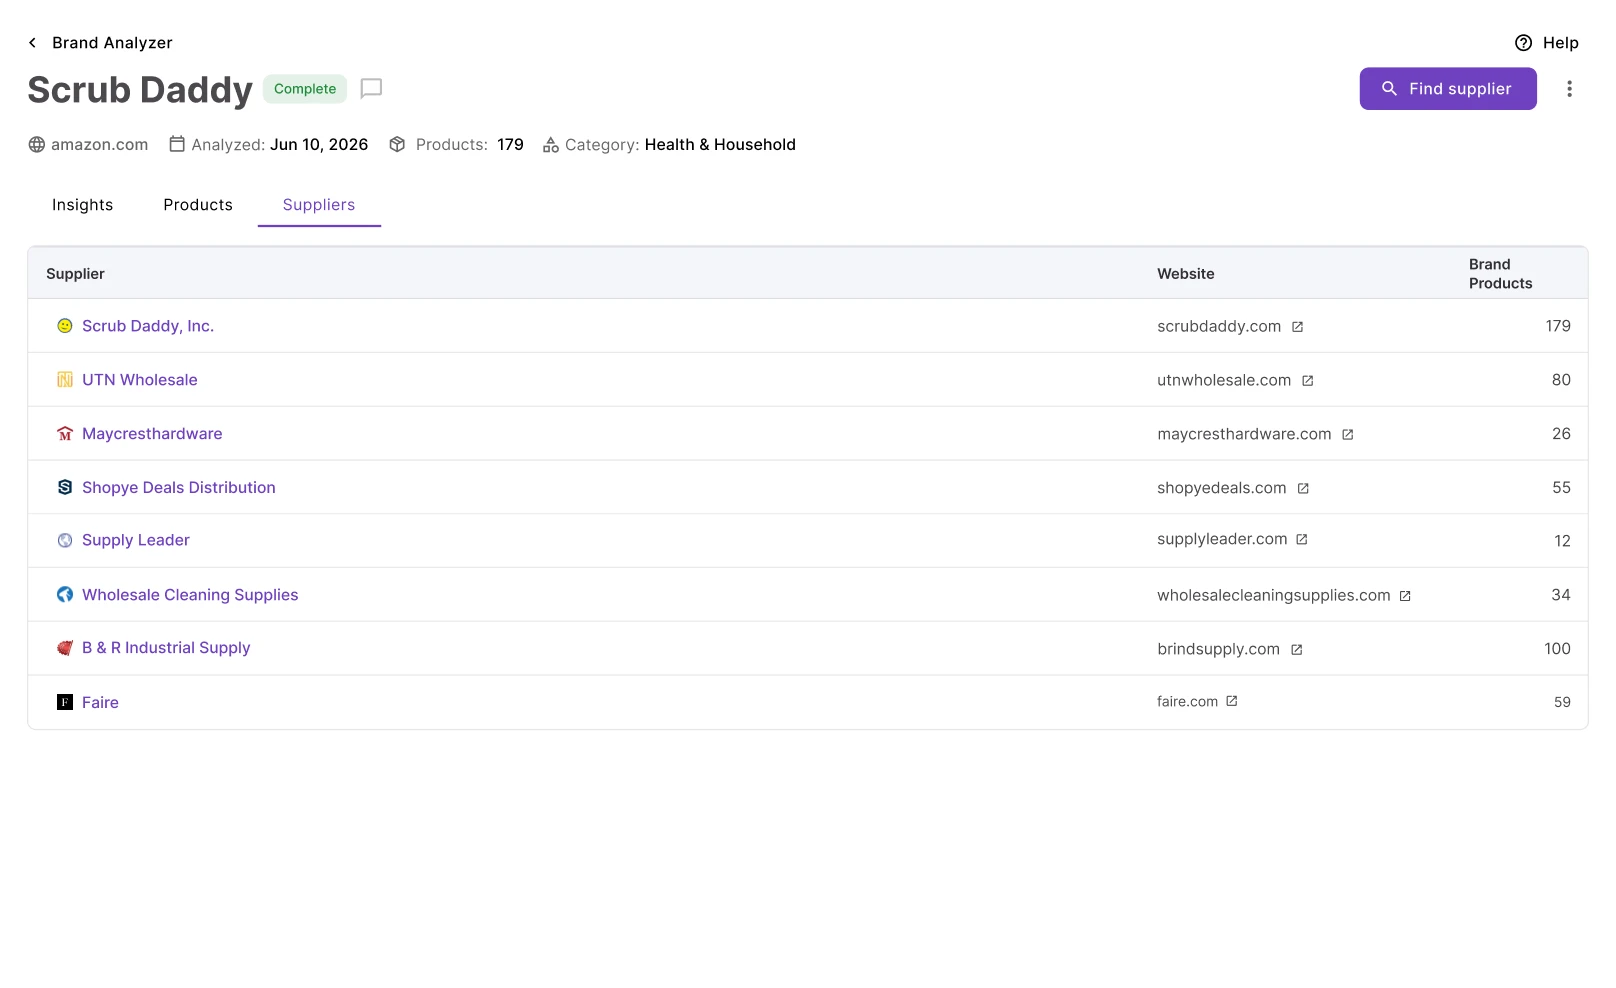Image resolution: width=1616 pixels, height=988 pixels.
Task: Click the Brand Analyzer breadcrumb text
Action: point(112,43)
